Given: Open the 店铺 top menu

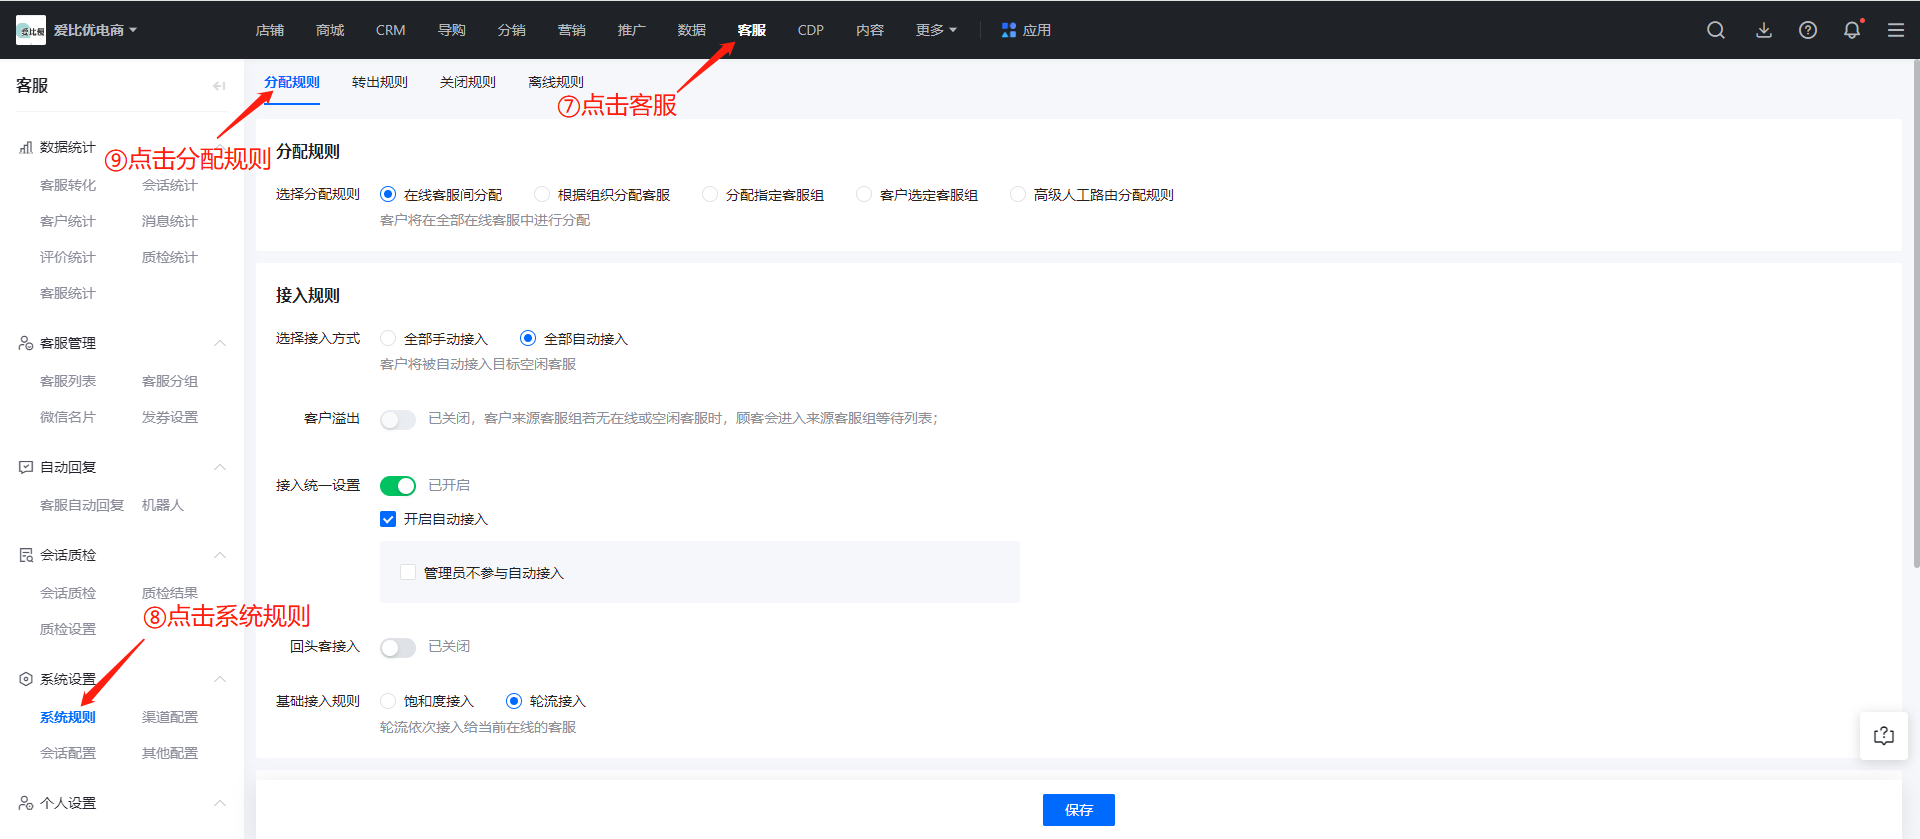Looking at the screenshot, I should coord(270,30).
